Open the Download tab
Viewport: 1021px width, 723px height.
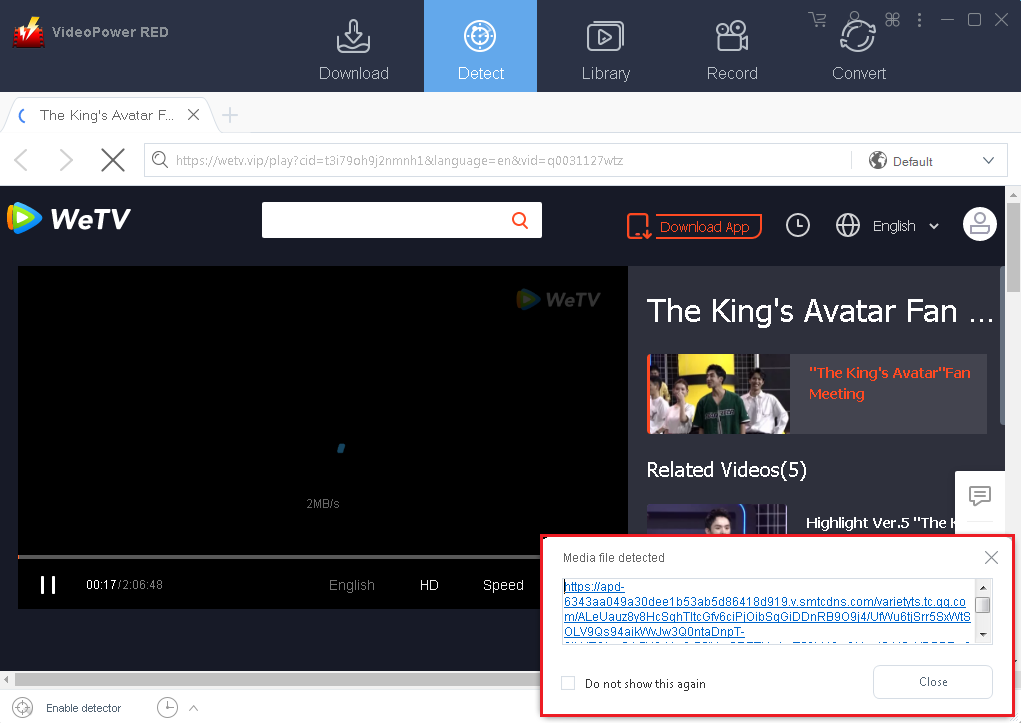(x=354, y=50)
